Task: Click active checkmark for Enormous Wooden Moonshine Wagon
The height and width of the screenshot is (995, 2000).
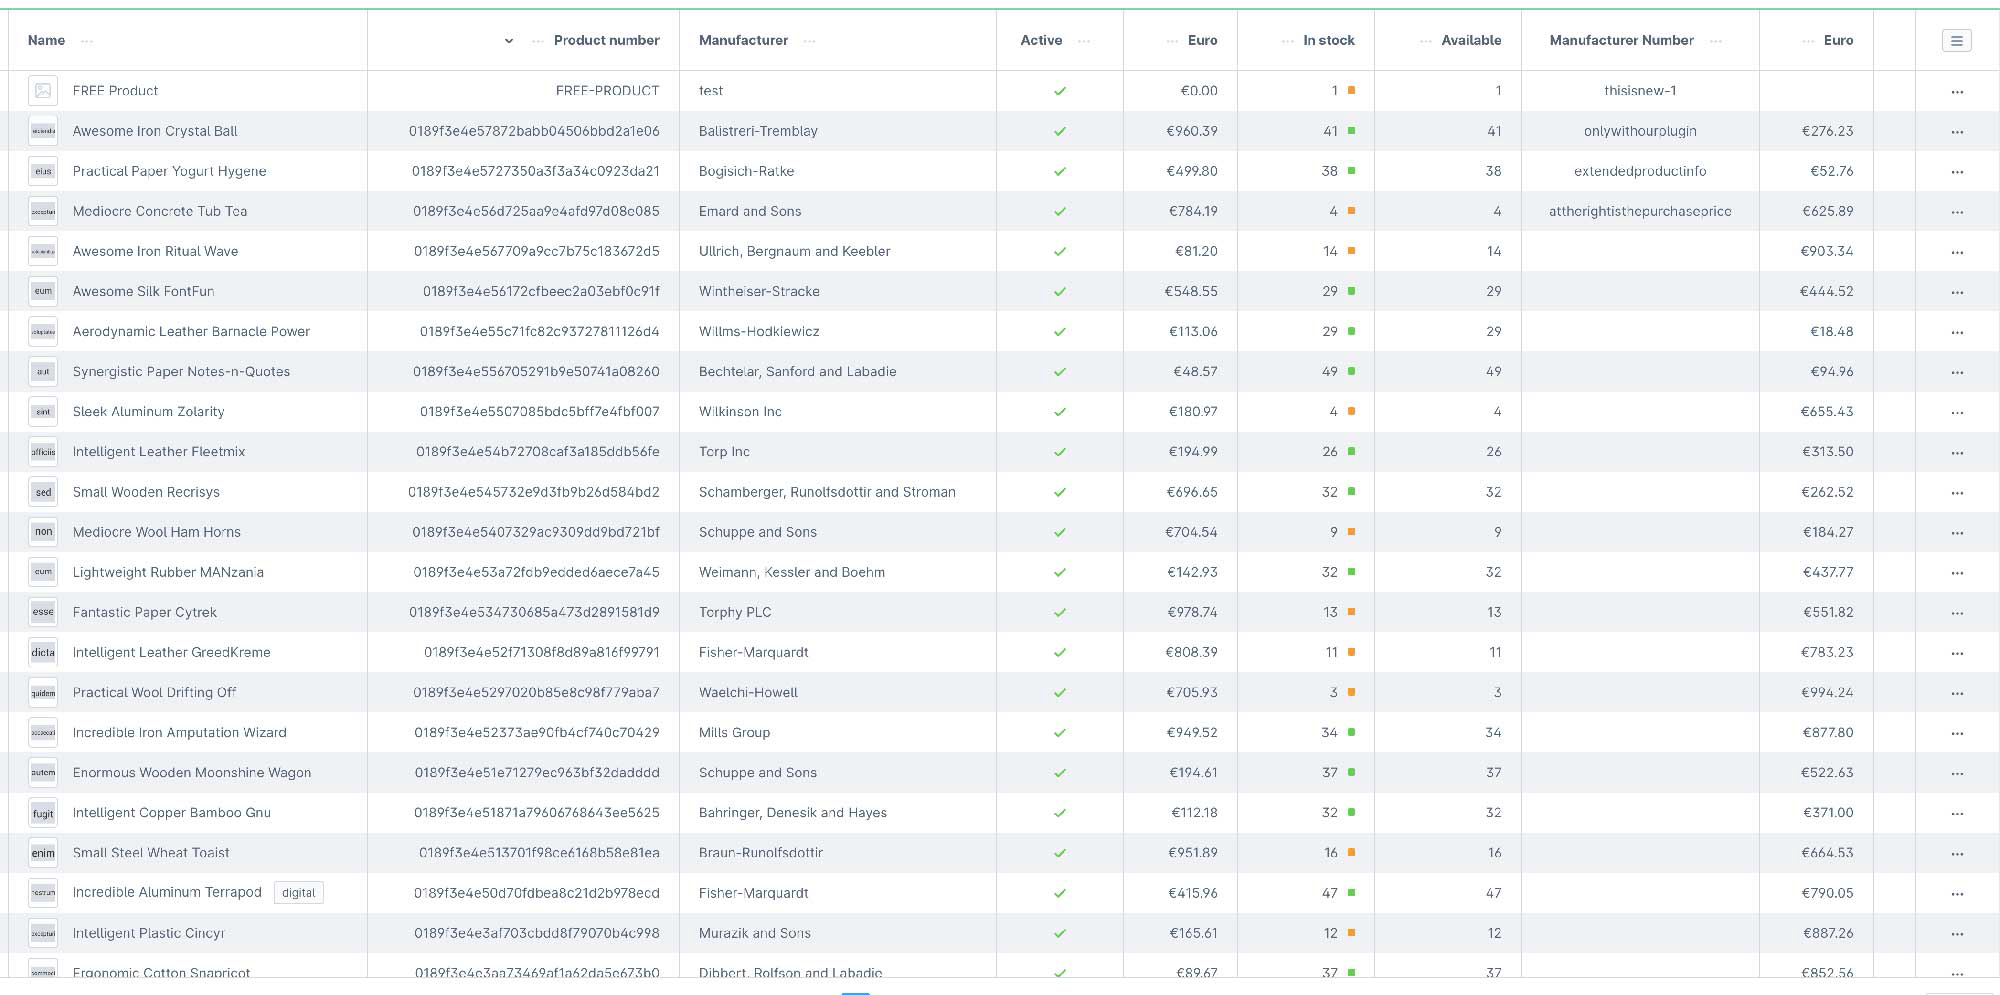Action: click(x=1060, y=773)
